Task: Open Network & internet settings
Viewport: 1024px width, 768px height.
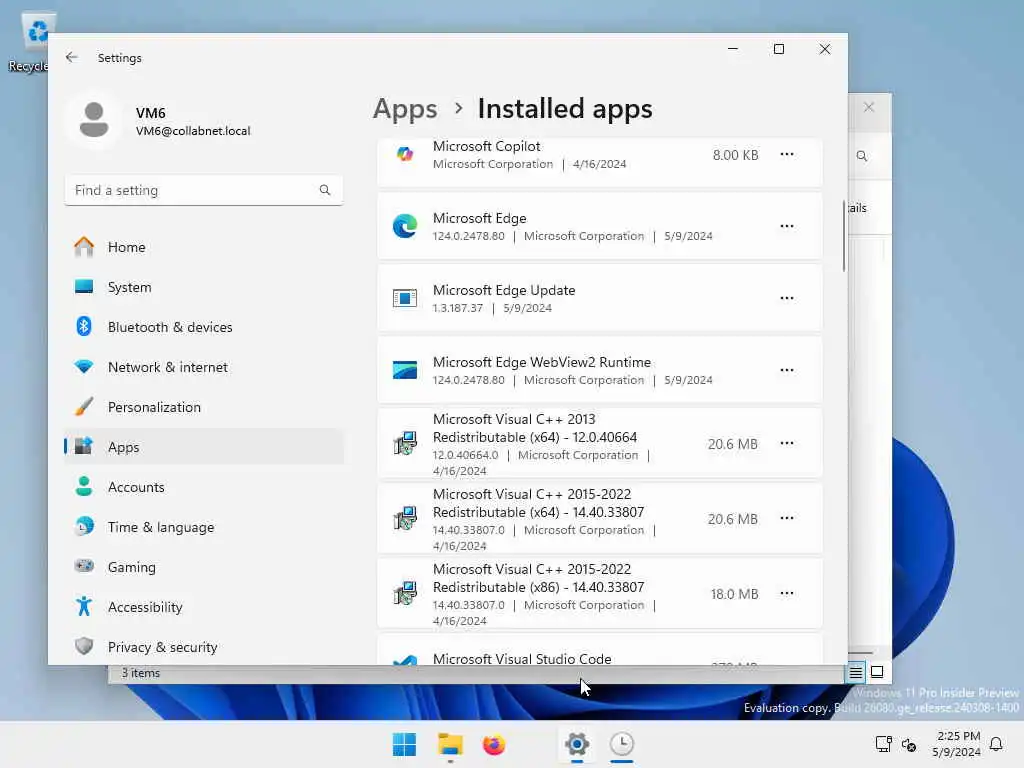Action: [x=204, y=367]
